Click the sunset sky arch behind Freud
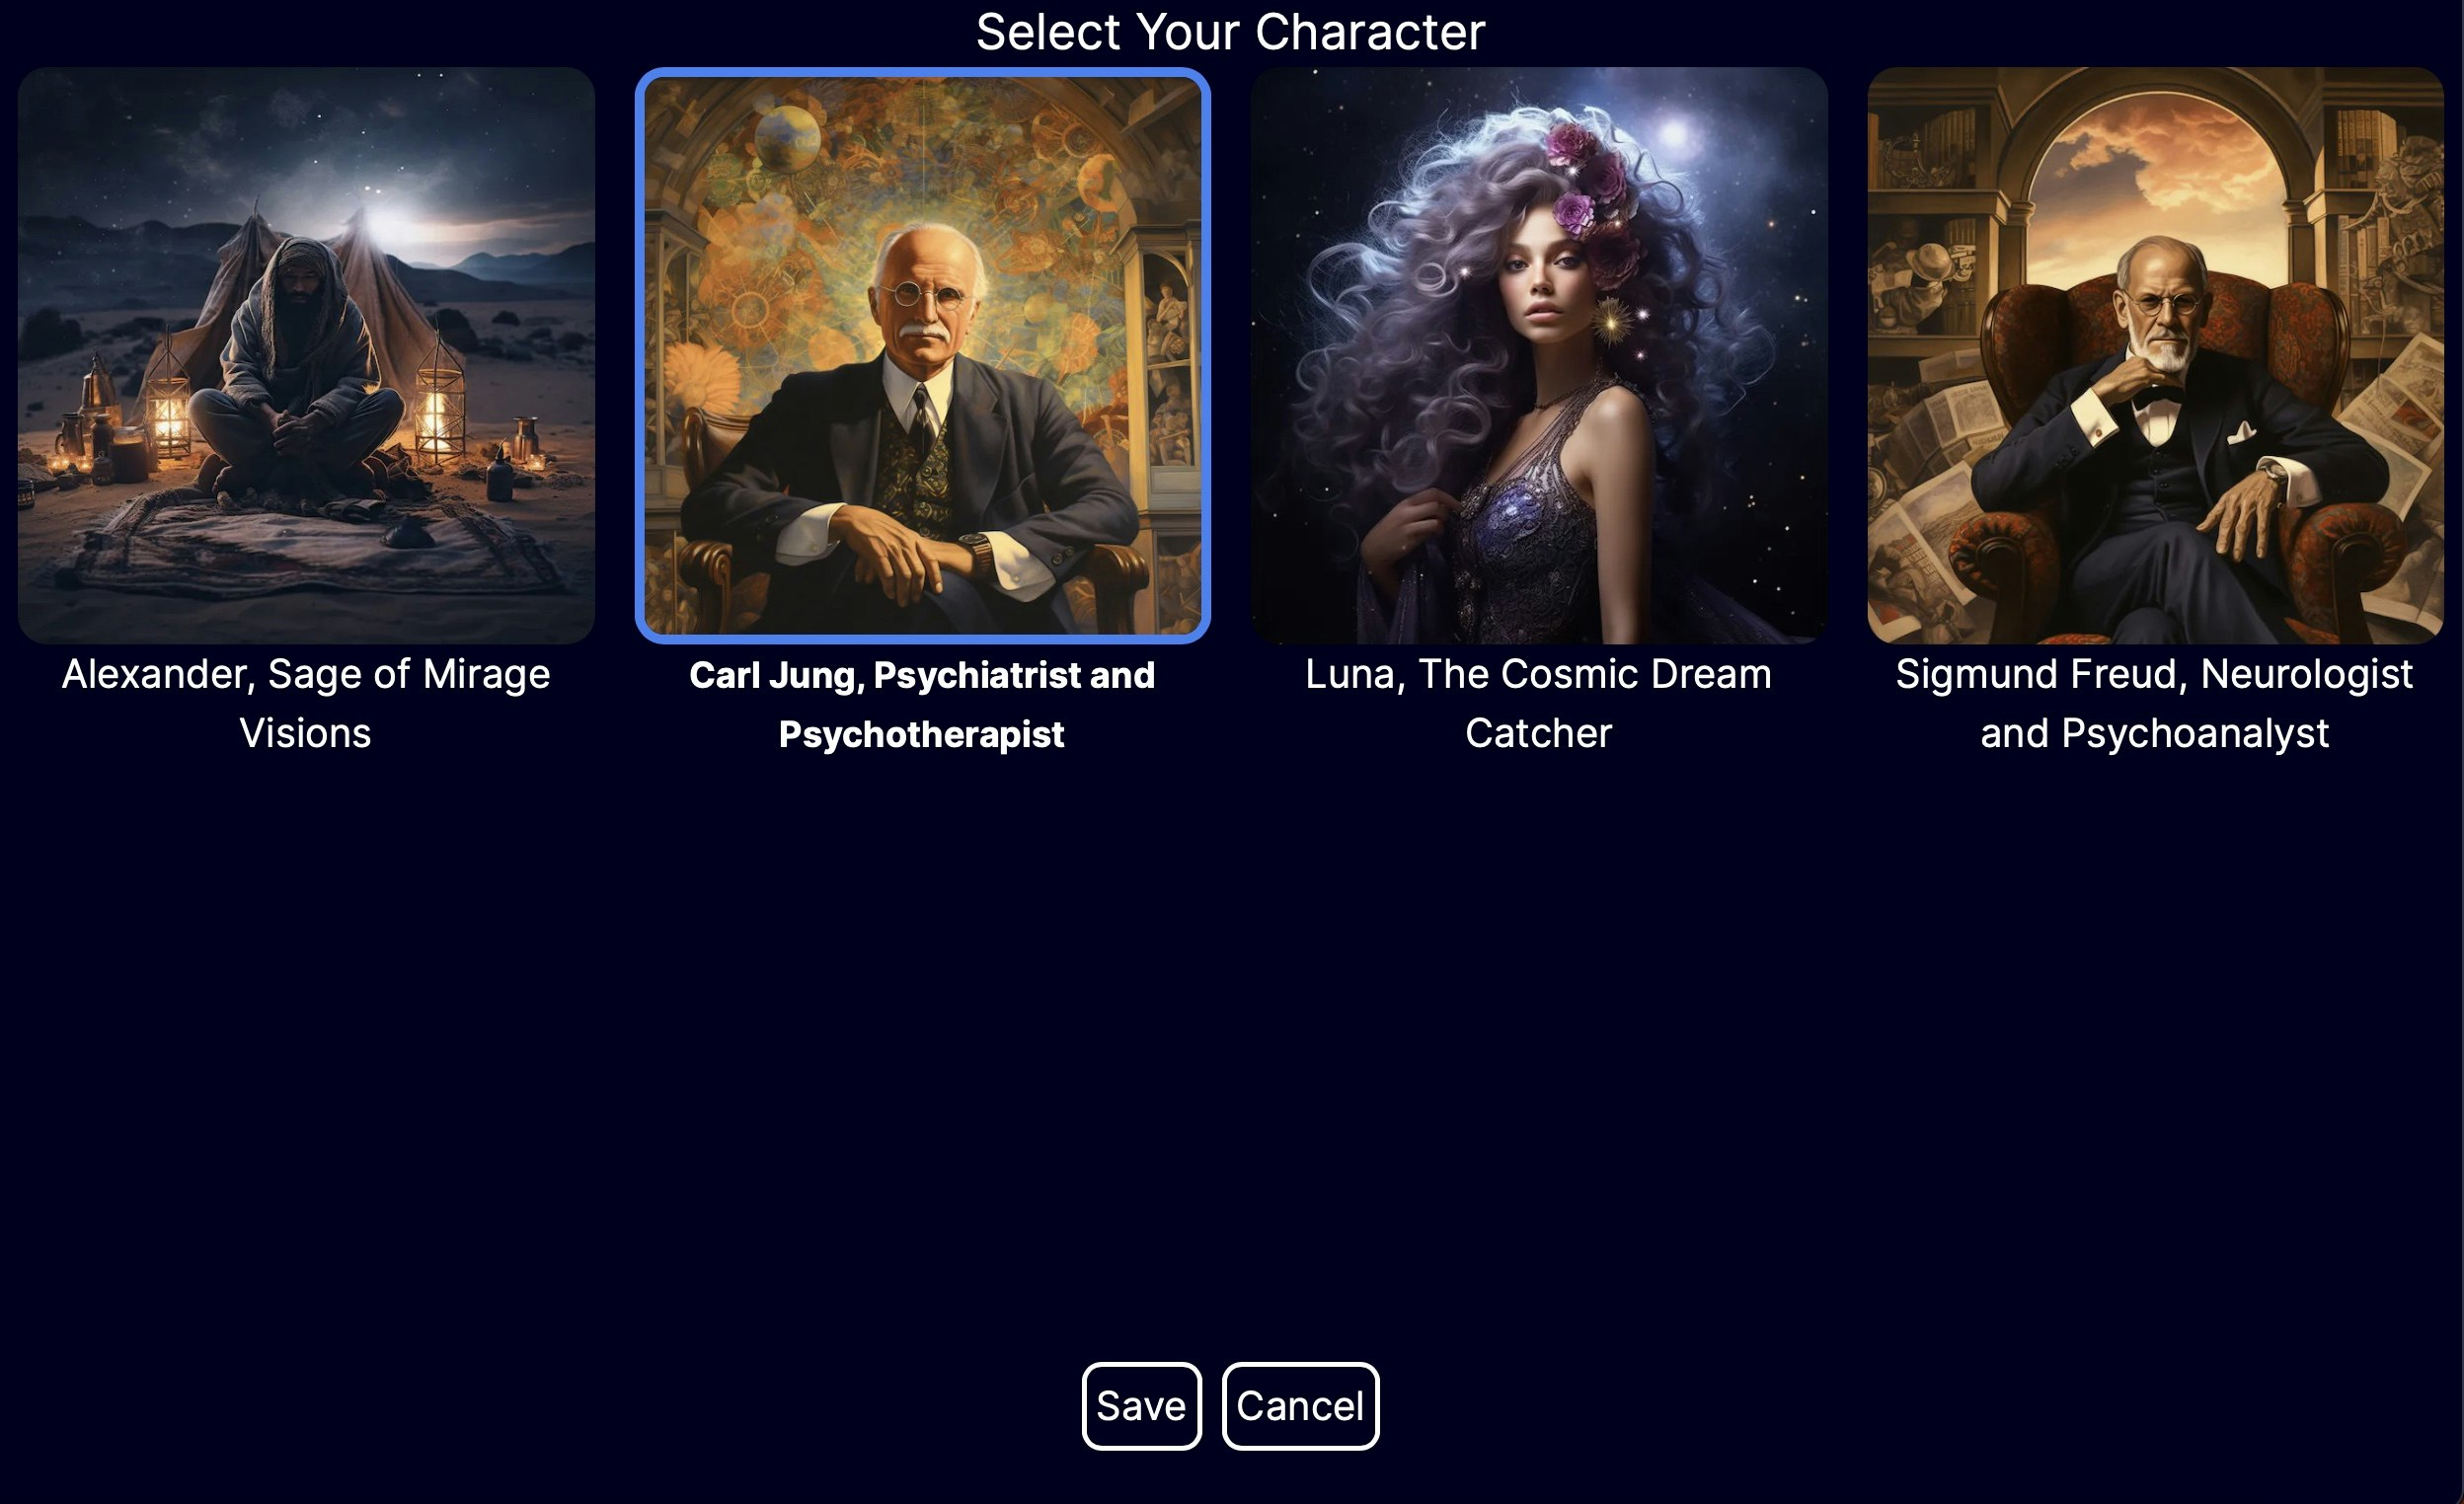 (2156, 190)
